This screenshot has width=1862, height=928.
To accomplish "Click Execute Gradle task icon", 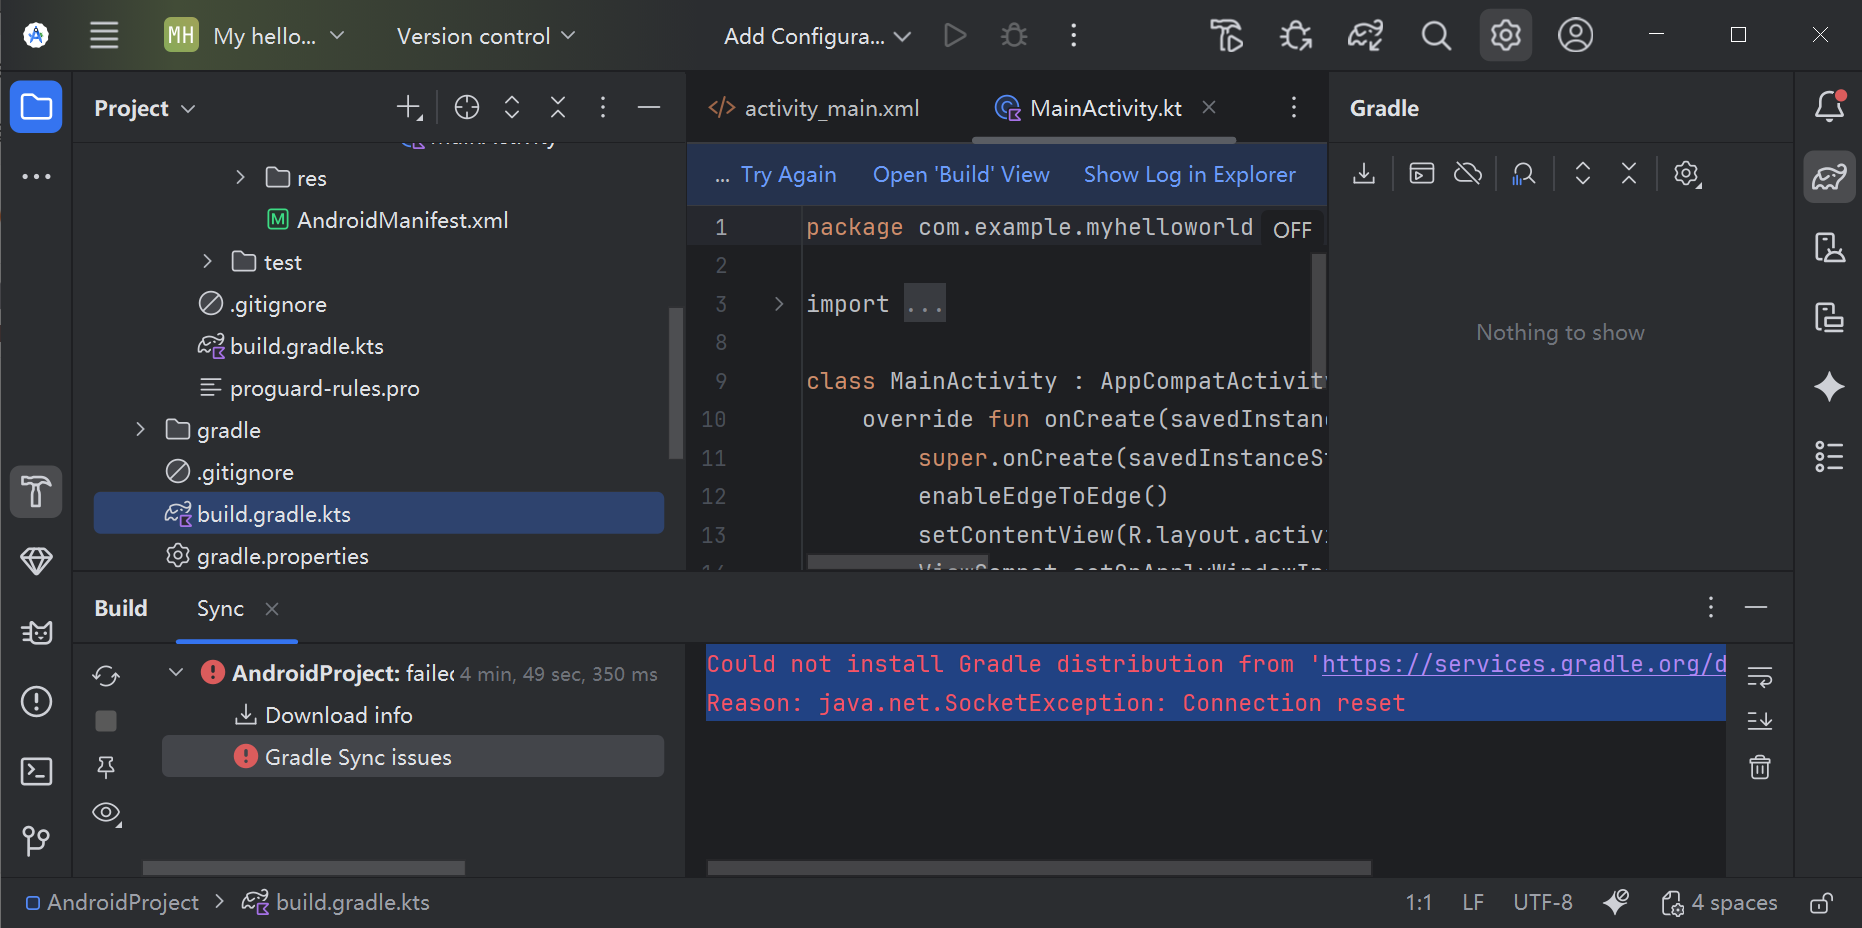I will [1422, 174].
